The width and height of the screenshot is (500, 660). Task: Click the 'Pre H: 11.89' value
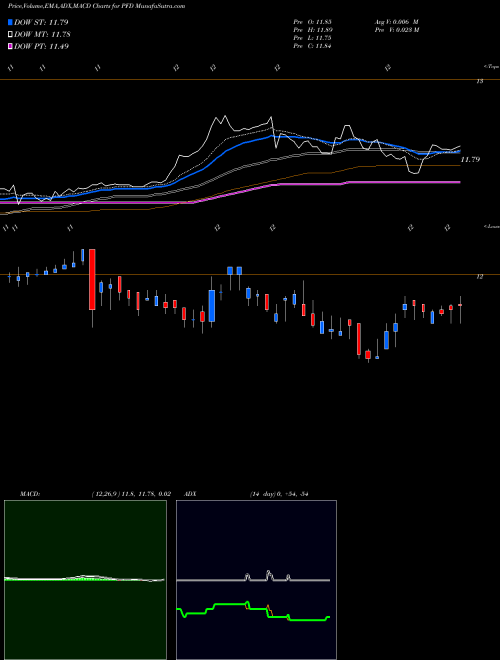pyautogui.click(x=312, y=30)
